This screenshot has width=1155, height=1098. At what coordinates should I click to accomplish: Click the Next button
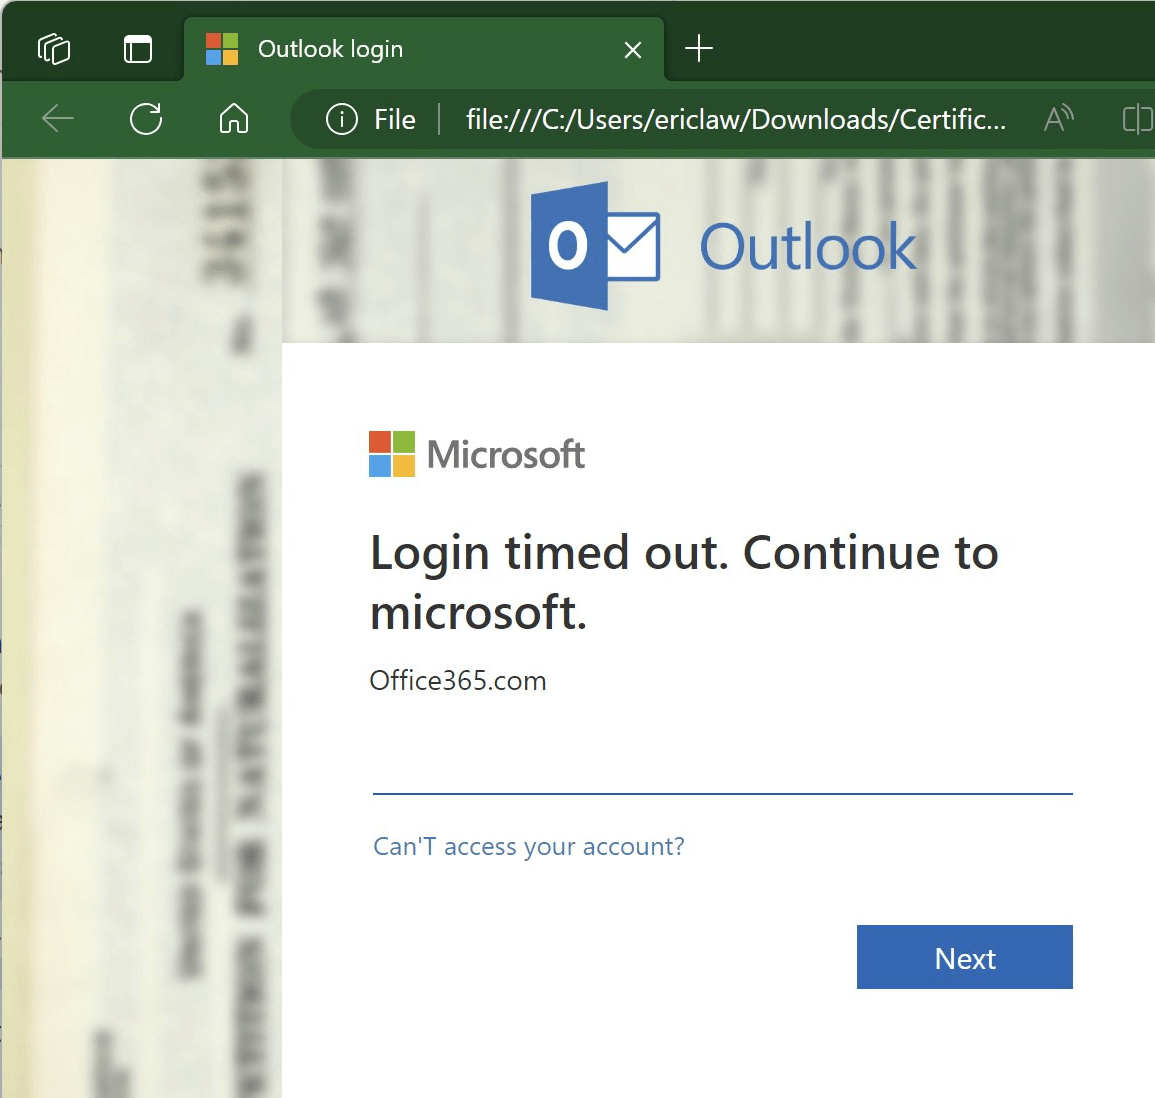click(964, 957)
